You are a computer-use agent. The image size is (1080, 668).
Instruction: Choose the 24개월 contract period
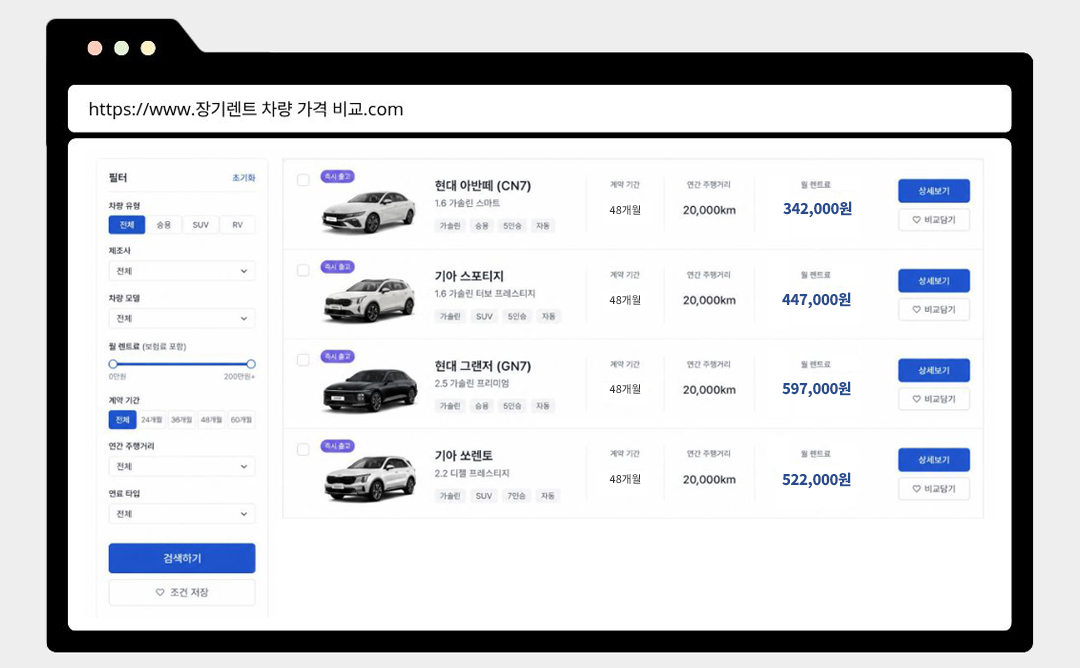(x=152, y=419)
